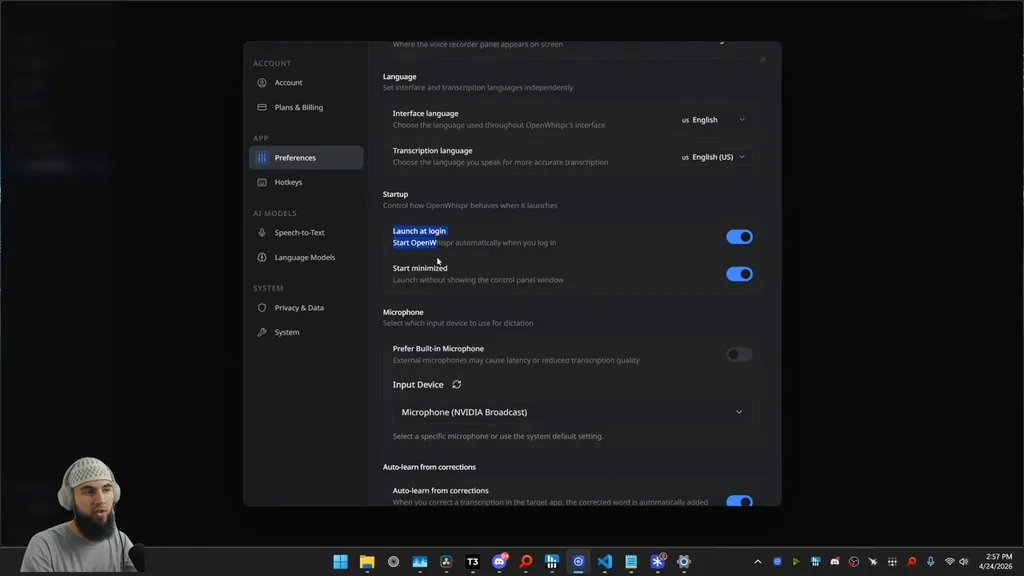This screenshot has width=1024, height=576.
Task: Select System in the settings sidebar
Action: click(x=306, y=332)
